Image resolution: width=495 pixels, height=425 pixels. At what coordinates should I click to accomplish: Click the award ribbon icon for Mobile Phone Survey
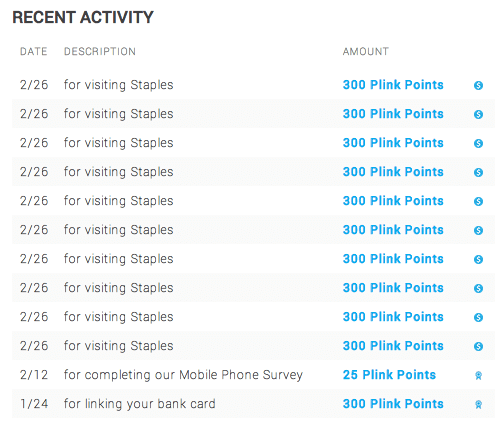(x=478, y=376)
